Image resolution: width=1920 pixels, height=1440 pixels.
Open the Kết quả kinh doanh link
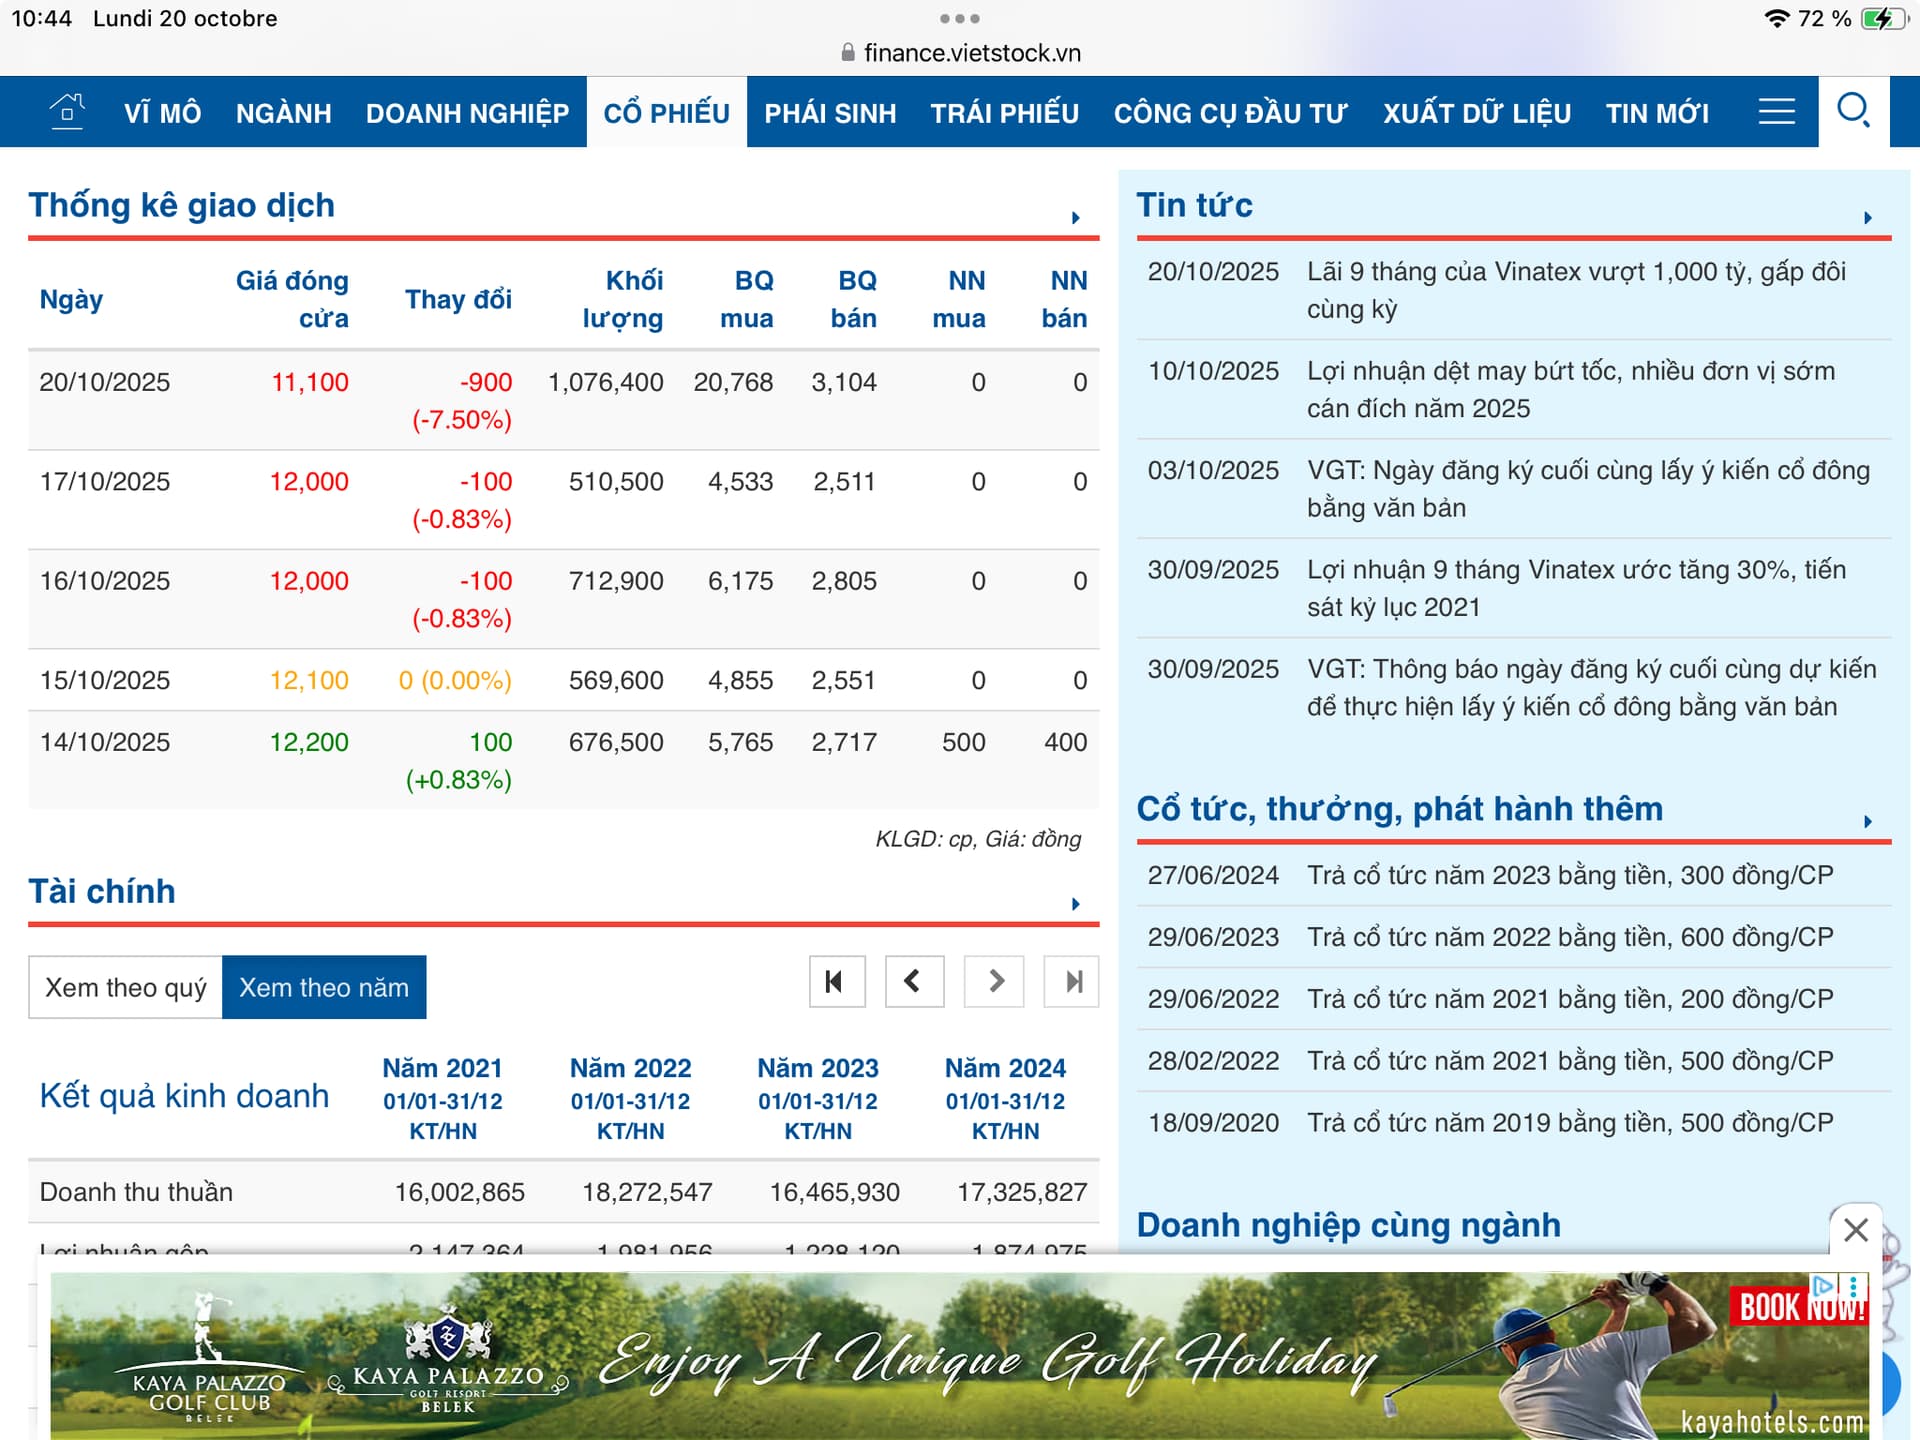pyautogui.click(x=184, y=1096)
